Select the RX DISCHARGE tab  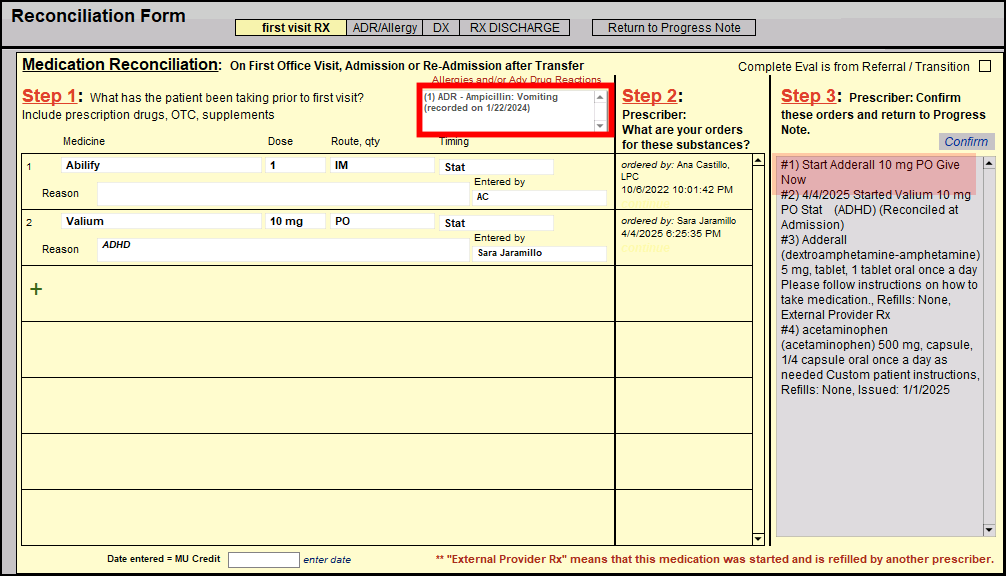click(x=514, y=28)
